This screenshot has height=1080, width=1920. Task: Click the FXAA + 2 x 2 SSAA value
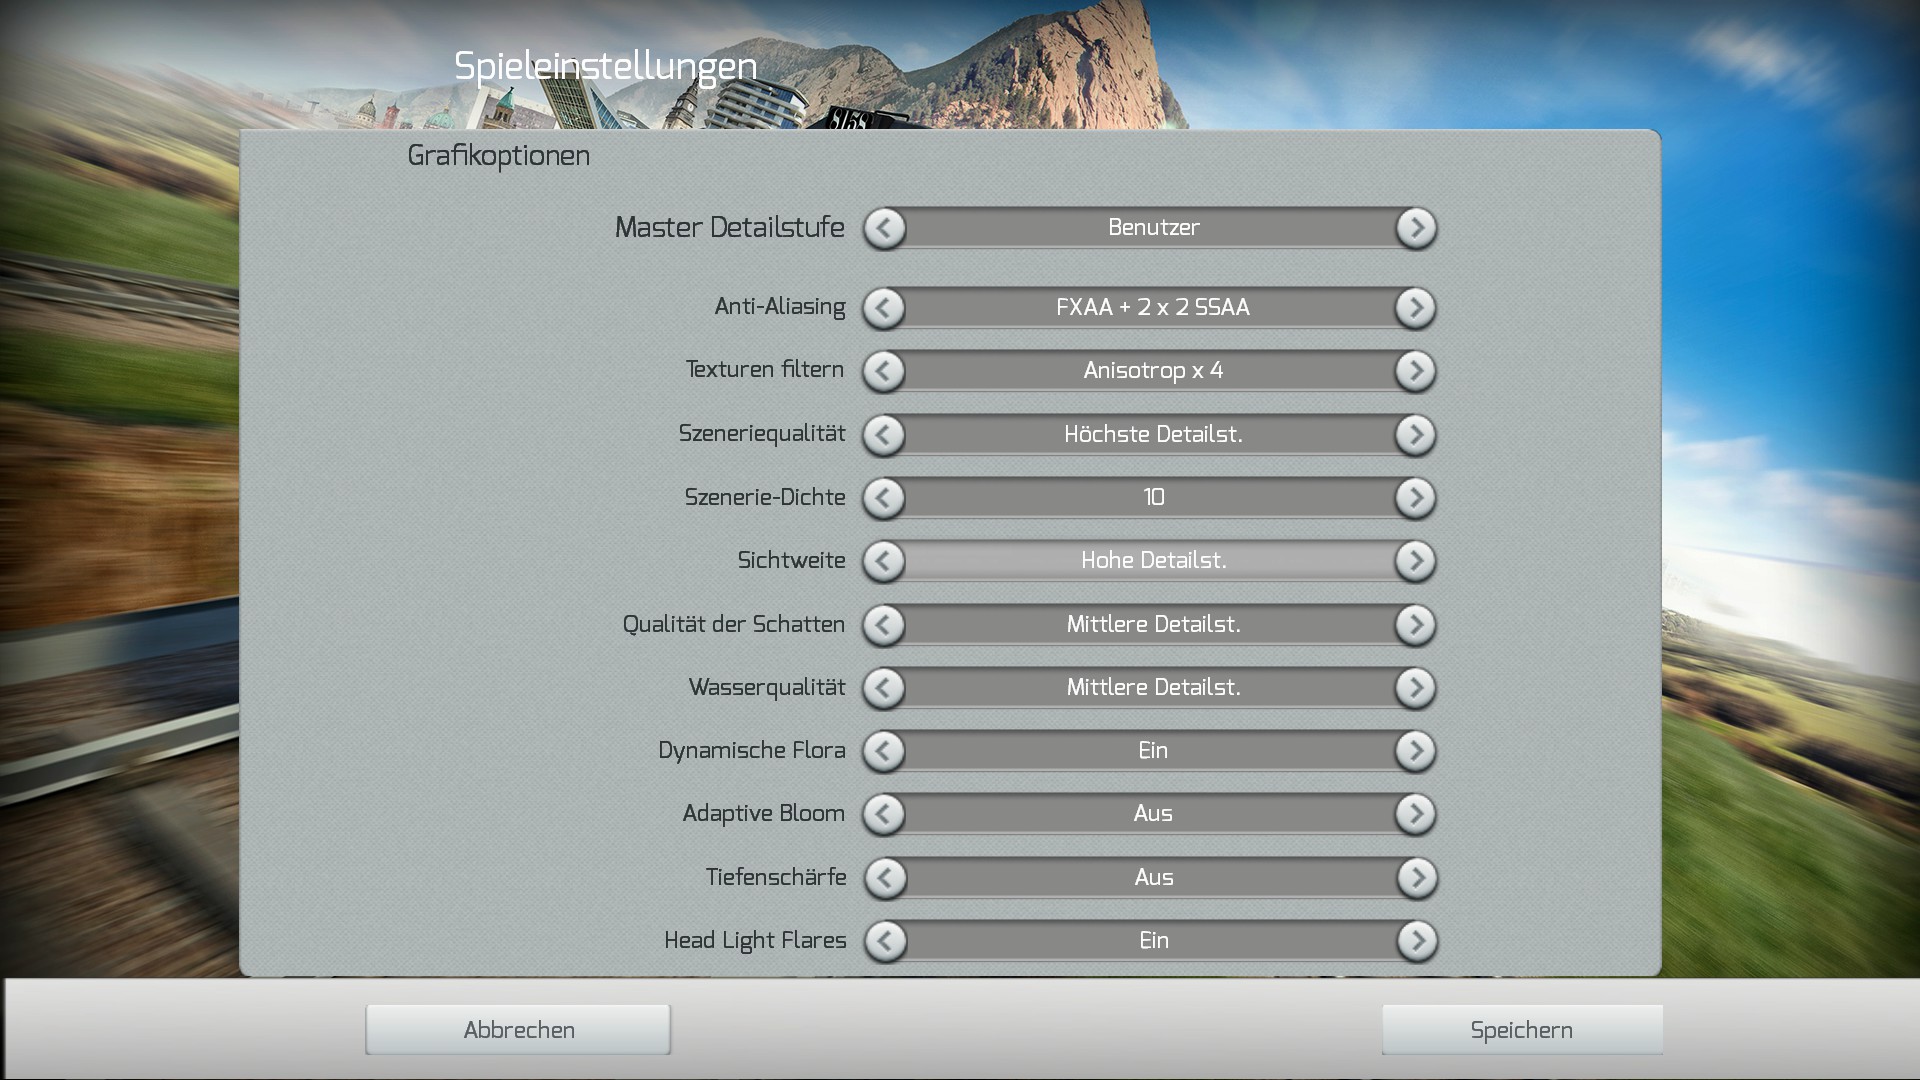click(x=1152, y=308)
